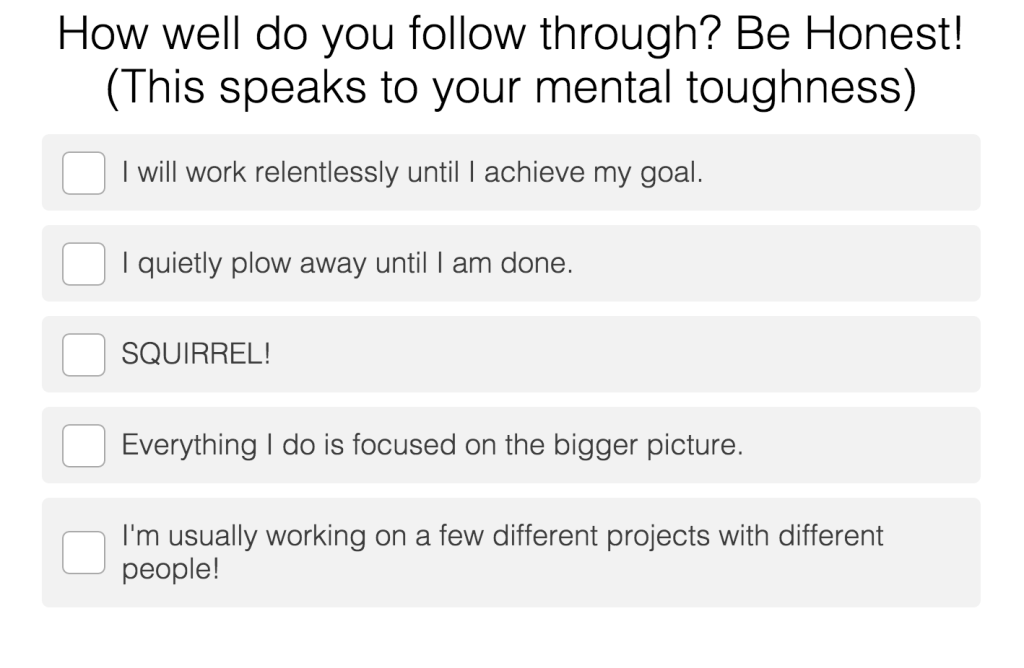Enable the 'bigger picture' option checkbox

pos(84,445)
